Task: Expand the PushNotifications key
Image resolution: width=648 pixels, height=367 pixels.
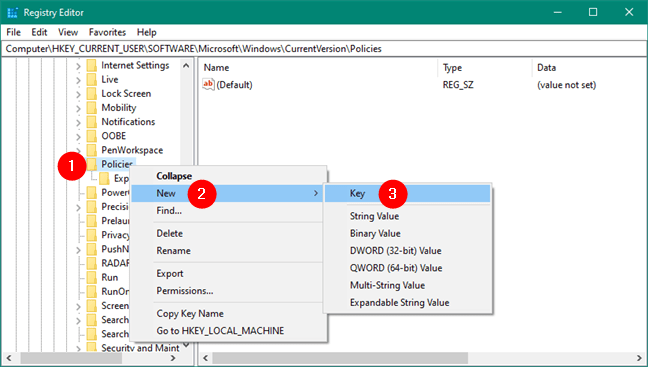Action: pos(79,249)
